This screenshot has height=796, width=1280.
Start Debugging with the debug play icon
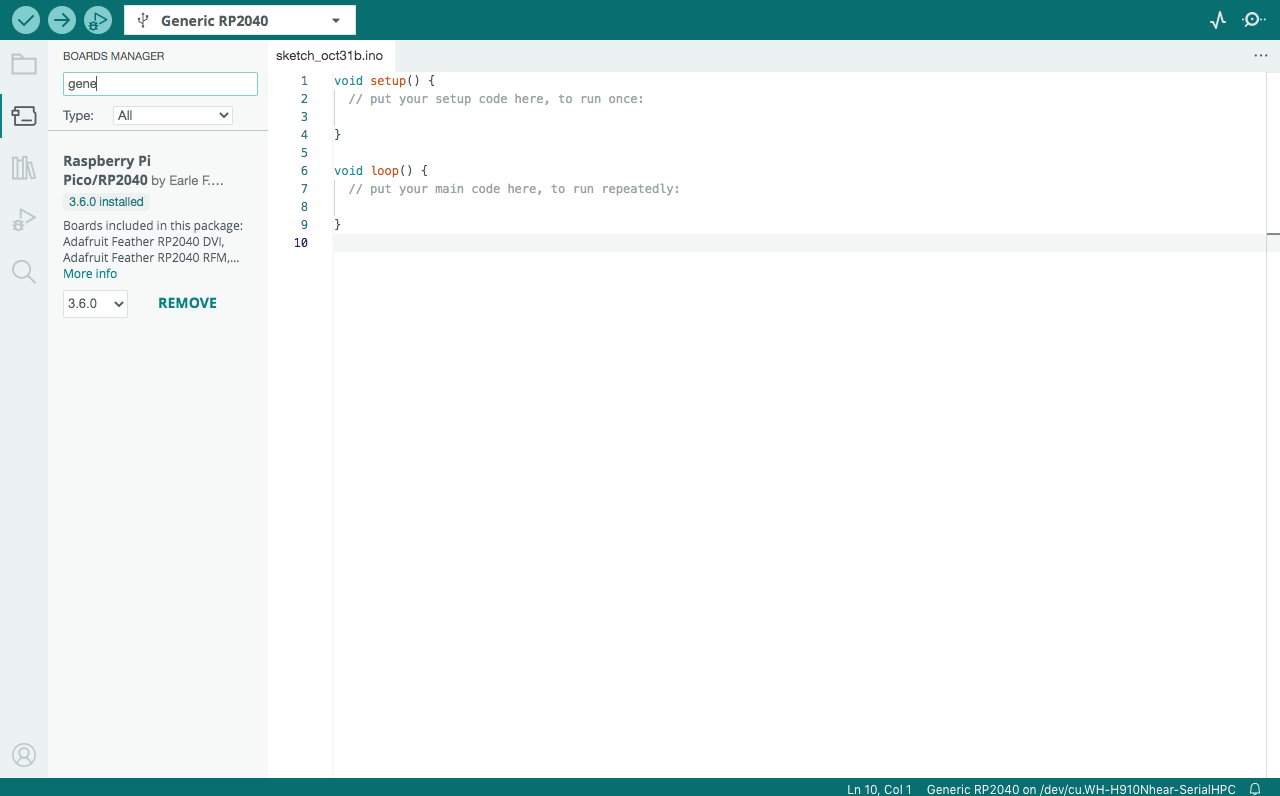coord(98,20)
